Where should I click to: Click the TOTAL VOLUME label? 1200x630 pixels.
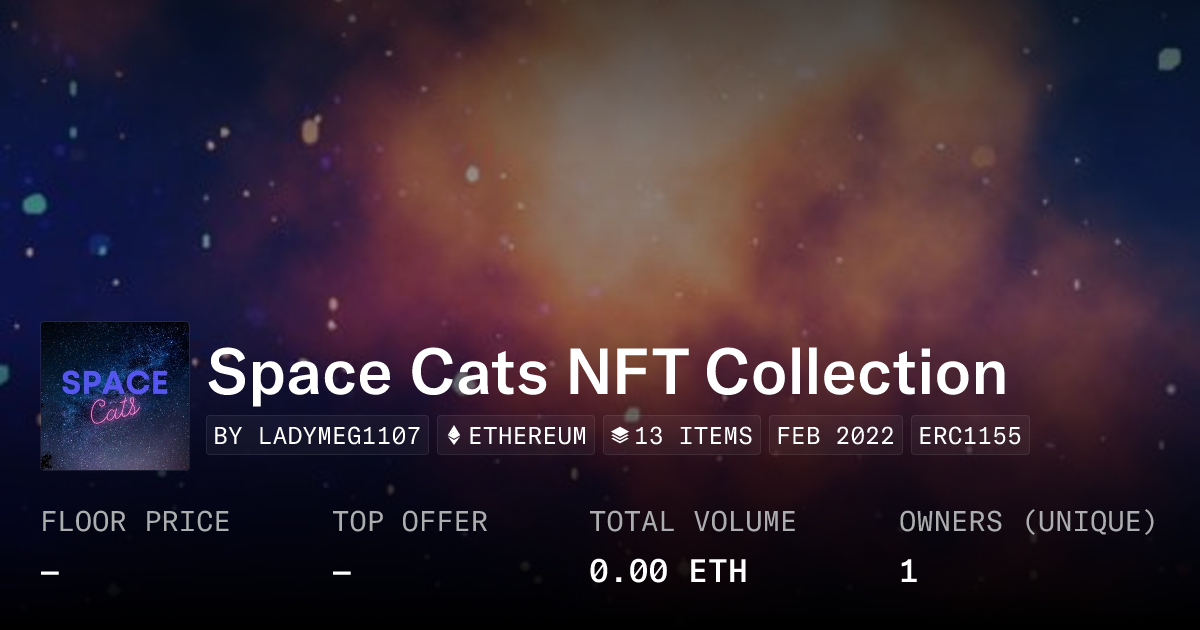point(692,521)
